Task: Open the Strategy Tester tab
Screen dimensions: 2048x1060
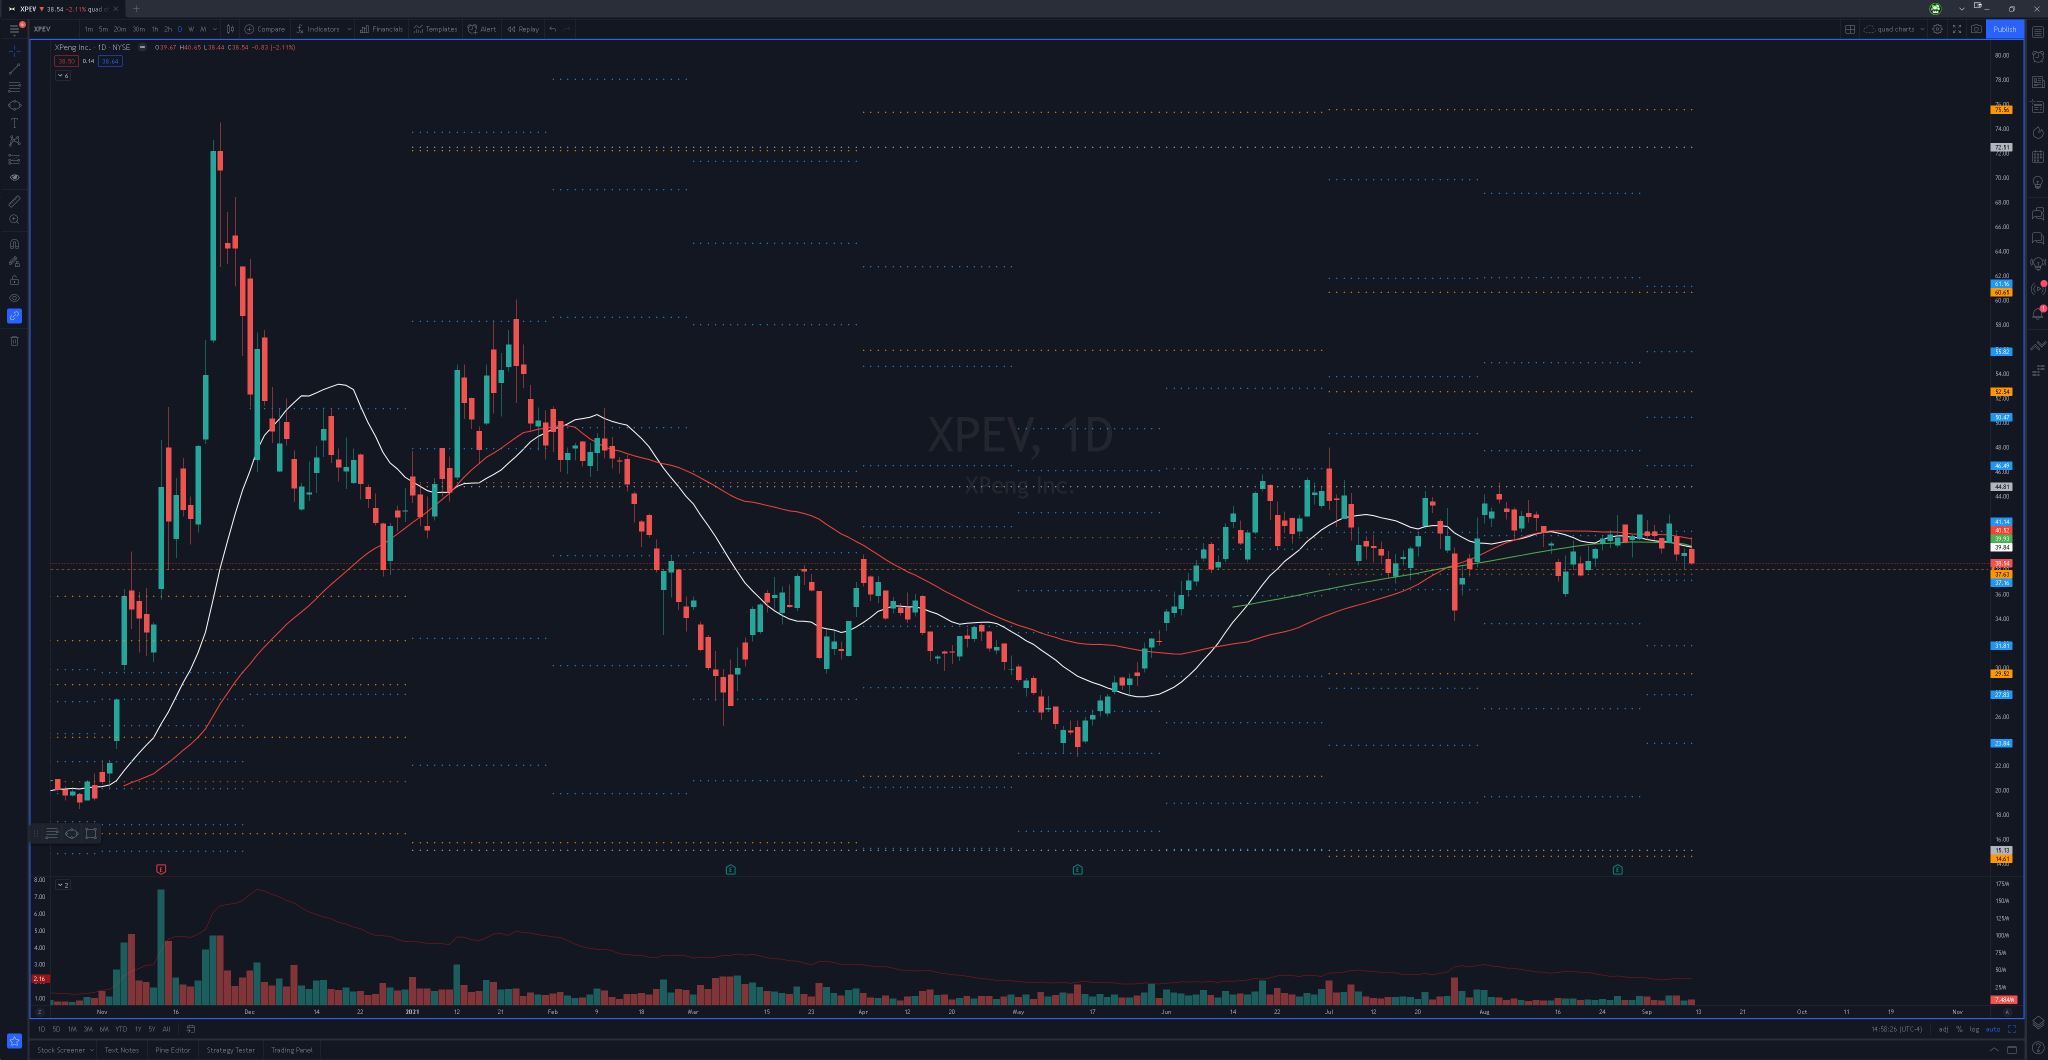Action: tap(231, 1050)
